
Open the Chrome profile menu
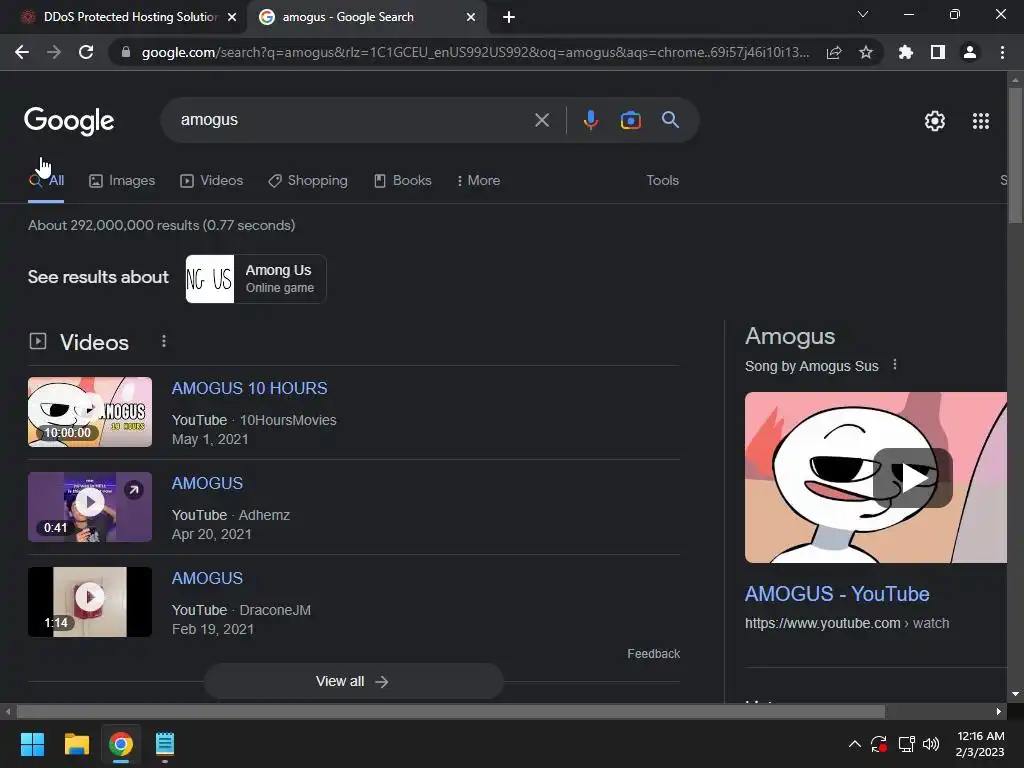click(x=970, y=52)
